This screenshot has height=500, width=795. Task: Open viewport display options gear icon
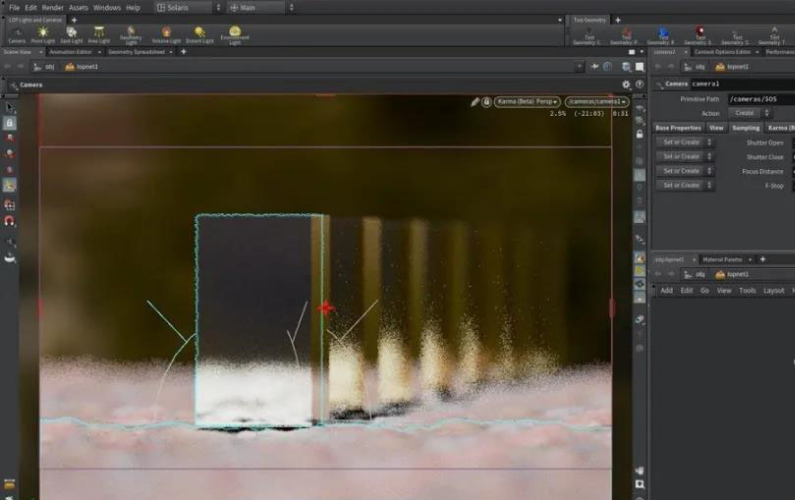pos(626,85)
